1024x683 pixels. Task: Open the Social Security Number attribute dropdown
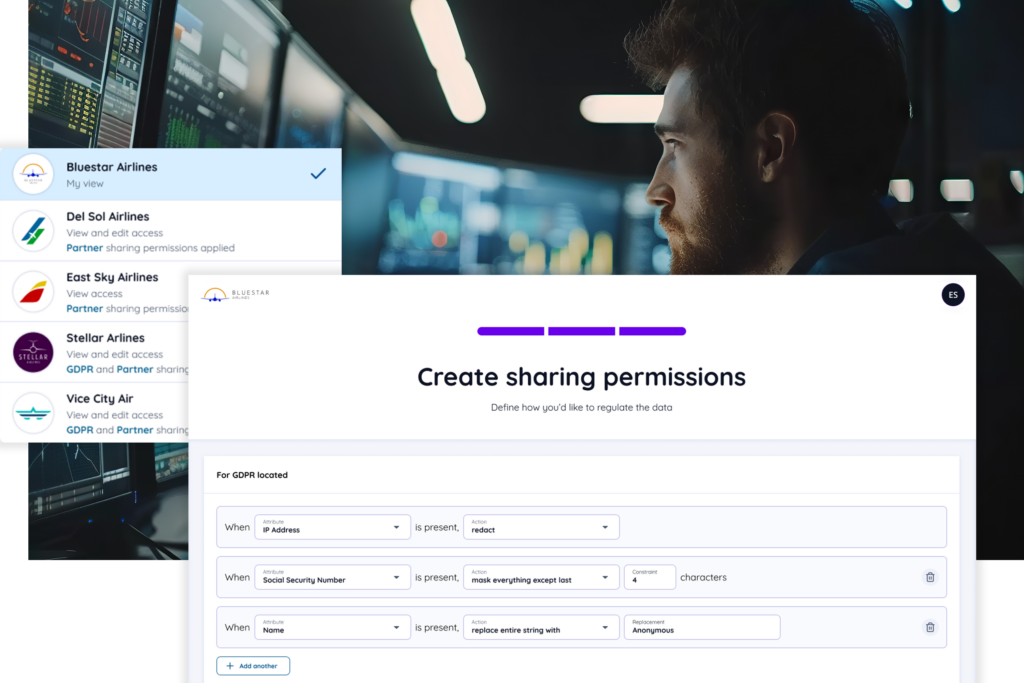click(332, 577)
